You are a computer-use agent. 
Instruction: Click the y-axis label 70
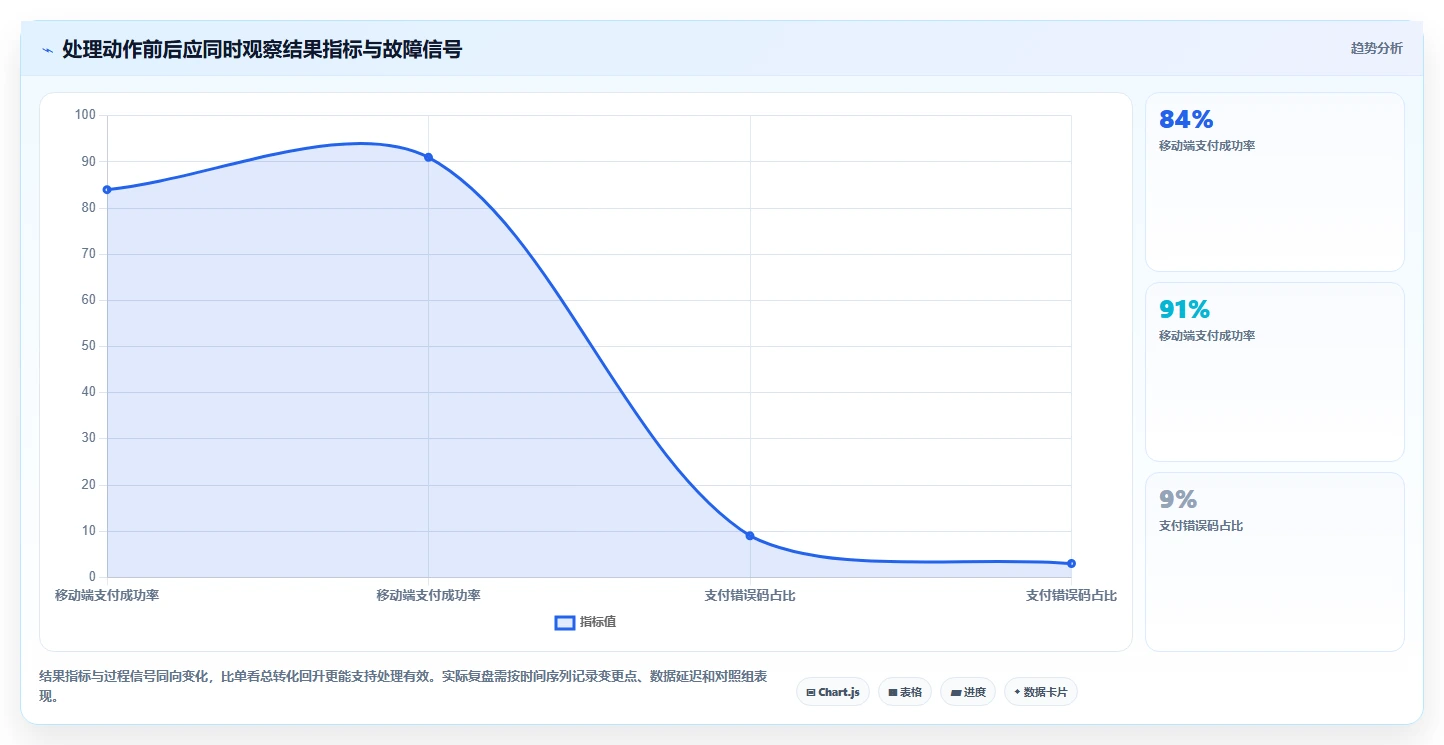coord(89,254)
